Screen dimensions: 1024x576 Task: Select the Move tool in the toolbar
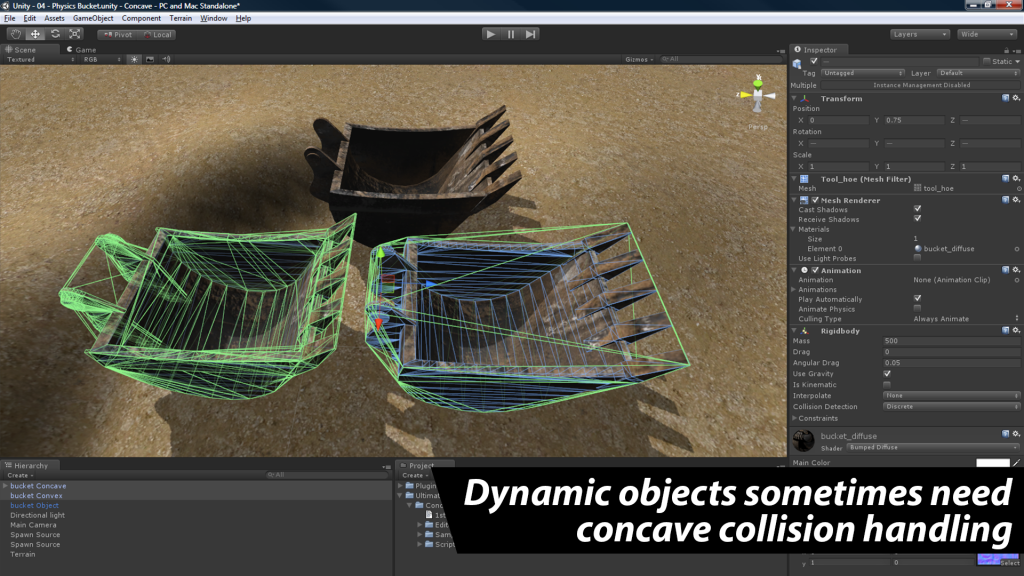(x=36, y=33)
